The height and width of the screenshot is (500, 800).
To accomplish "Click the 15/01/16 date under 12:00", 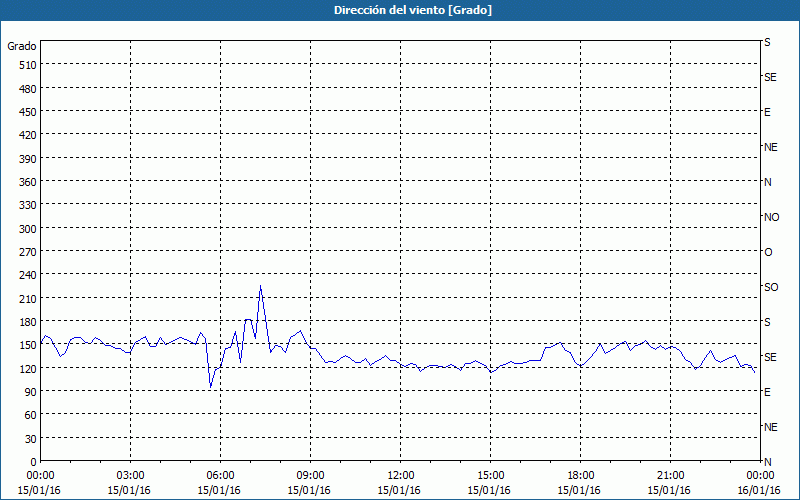I will coord(399,490).
